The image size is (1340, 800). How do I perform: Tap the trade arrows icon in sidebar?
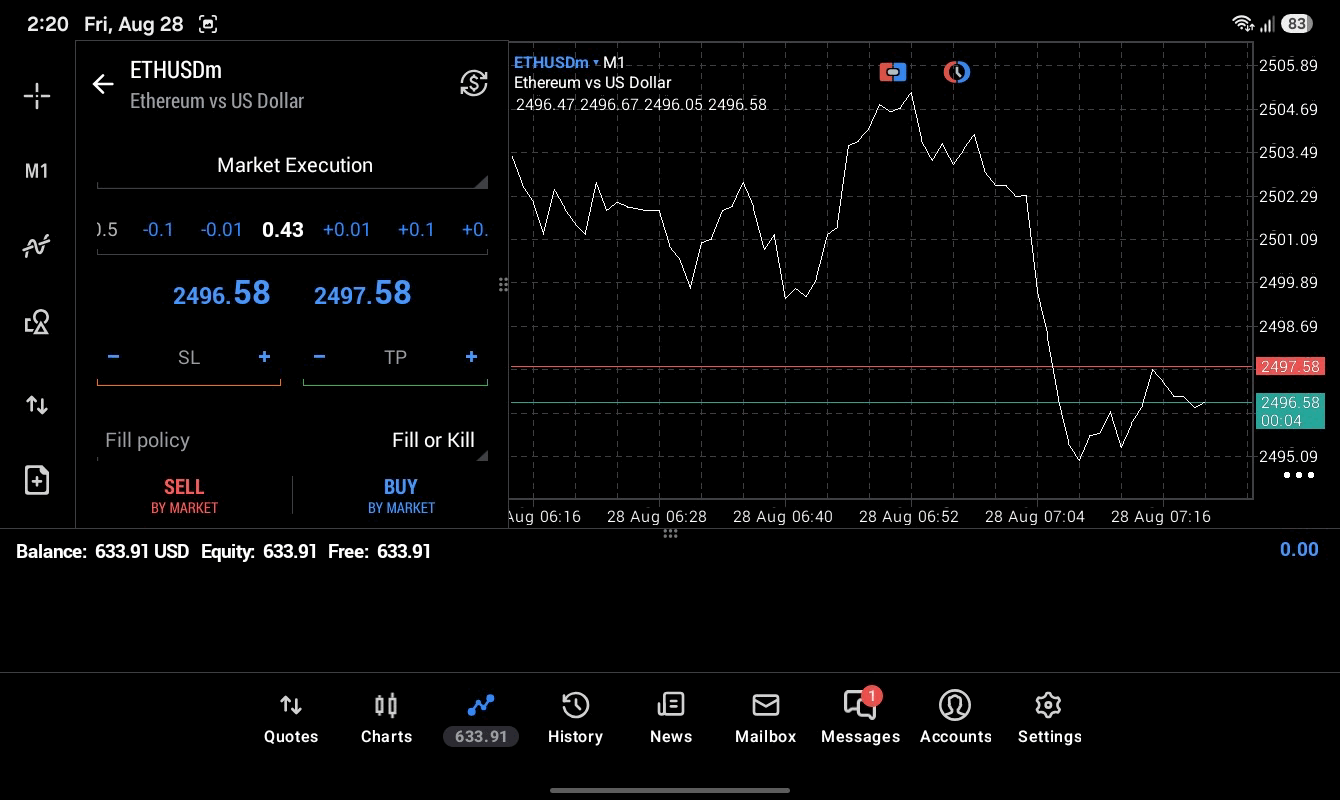(37, 405)
